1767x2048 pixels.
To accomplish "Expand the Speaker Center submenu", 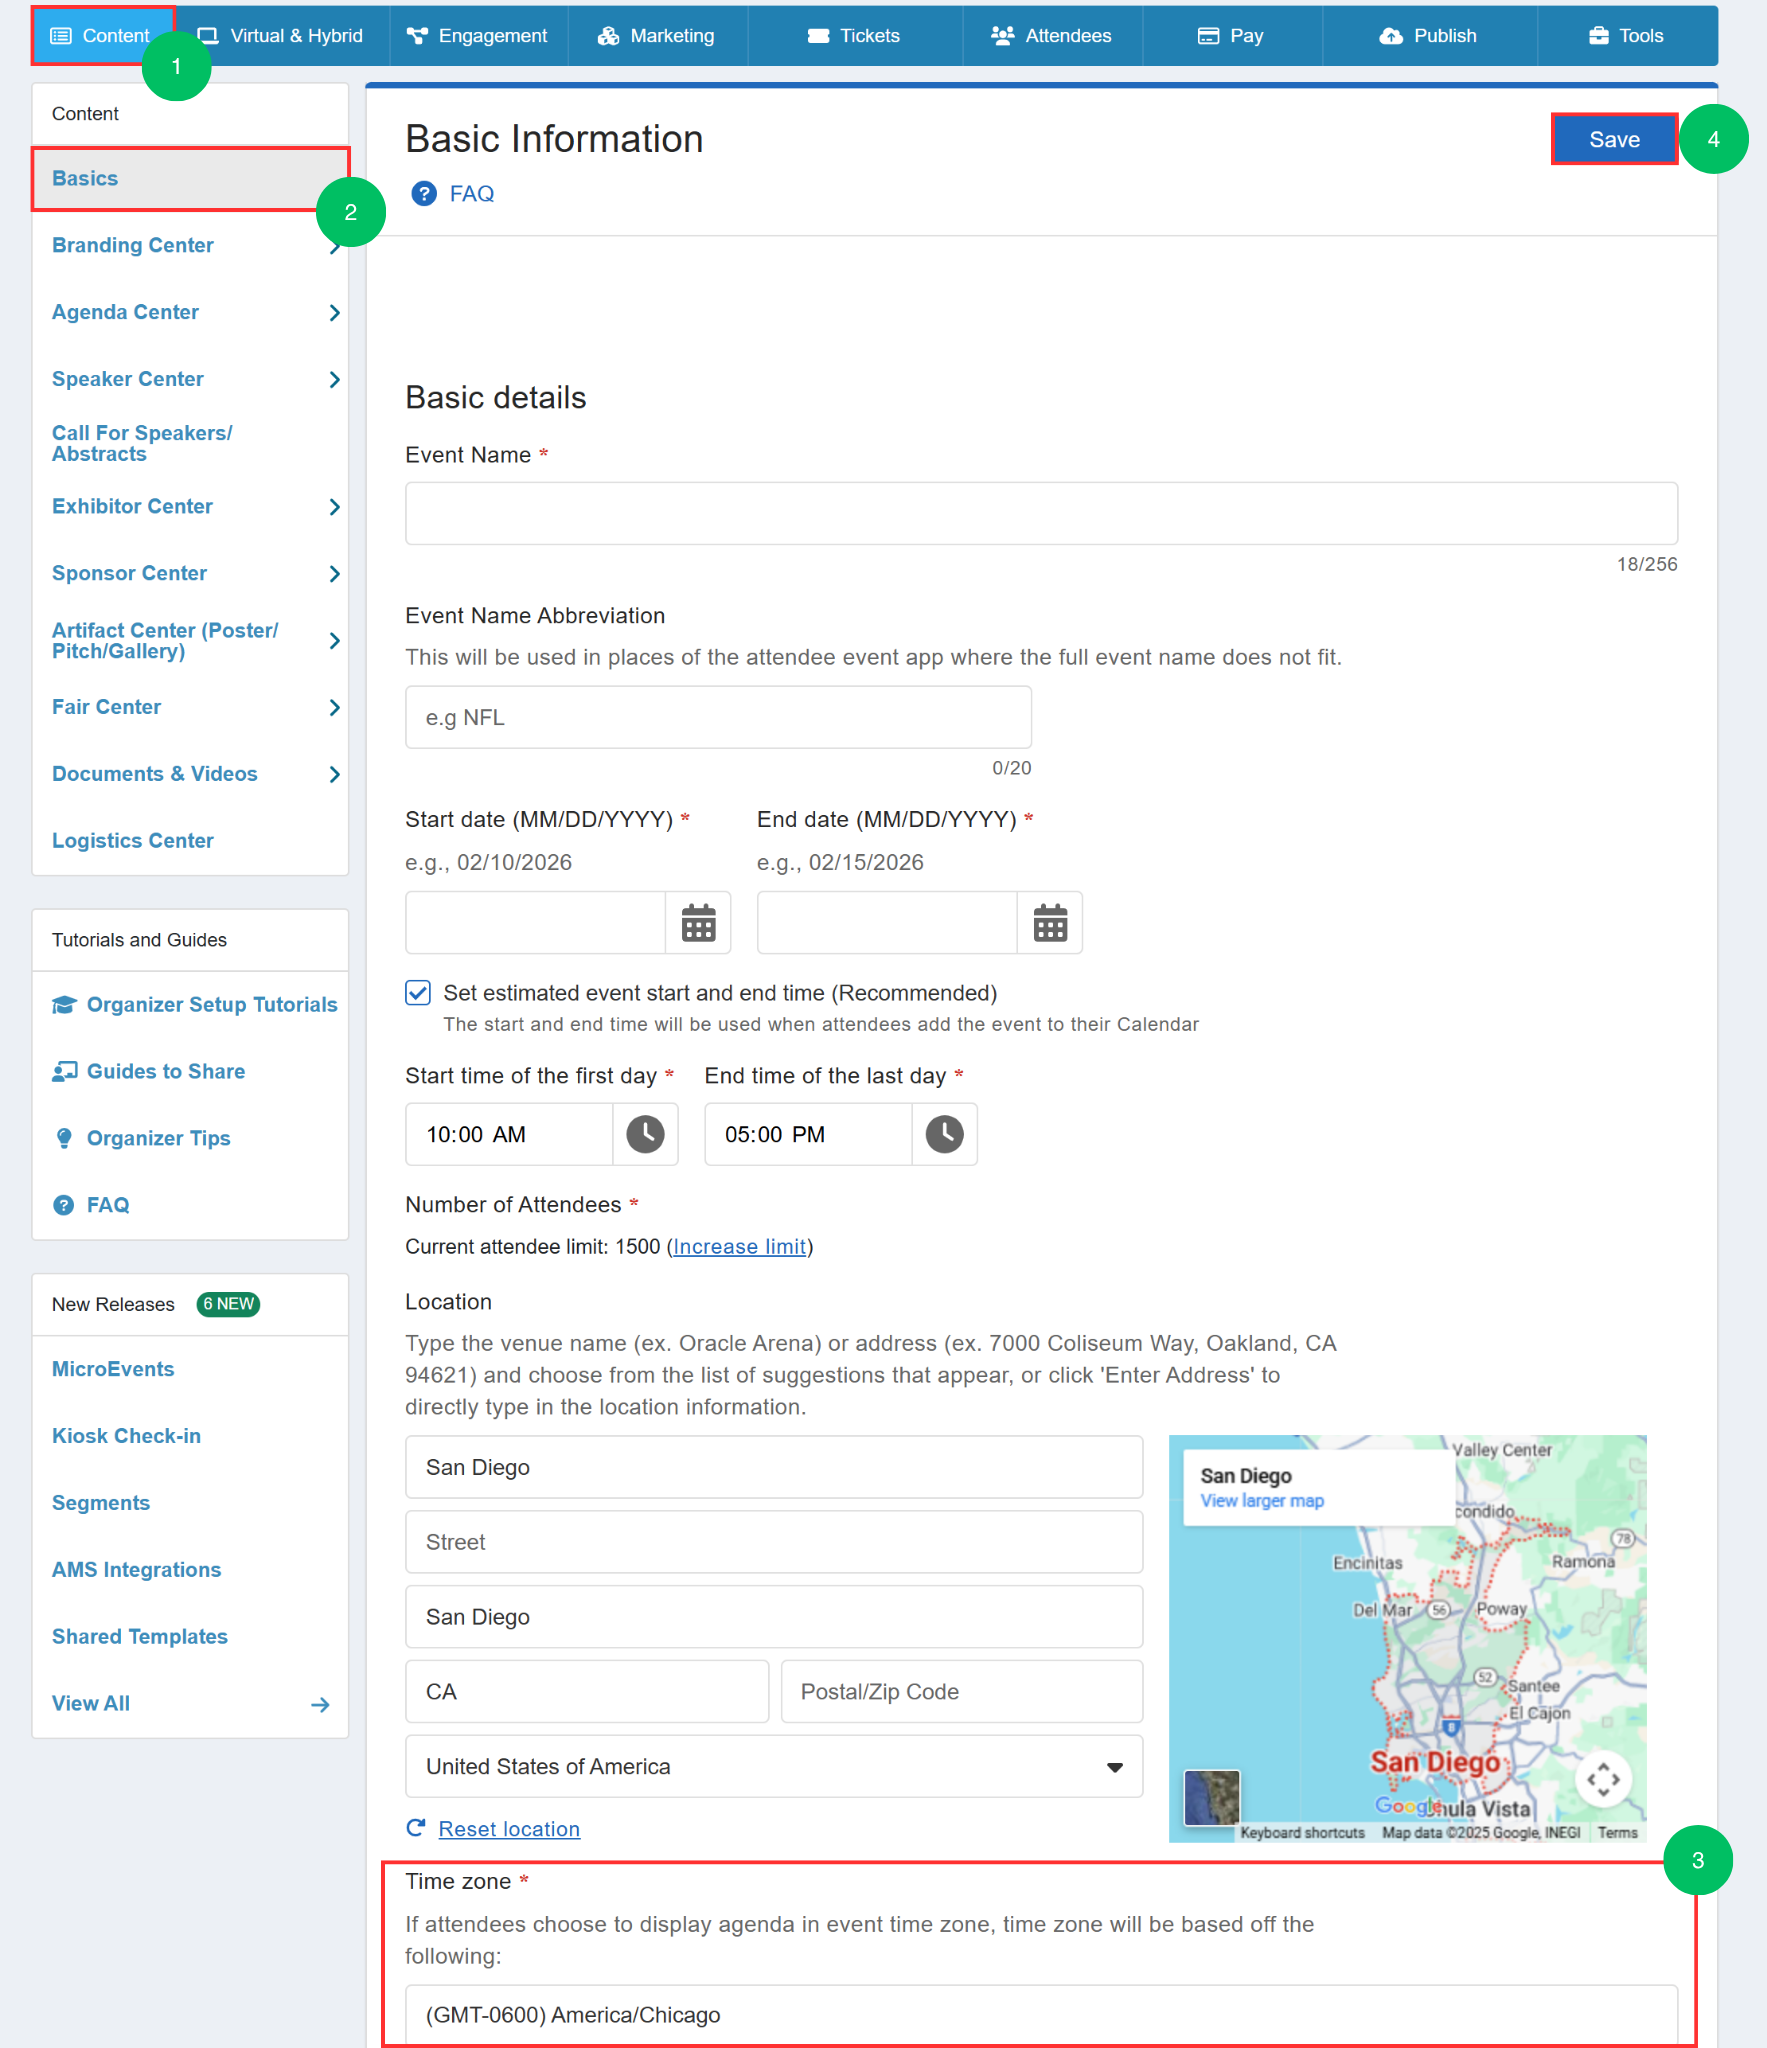I will pos(335,379).
